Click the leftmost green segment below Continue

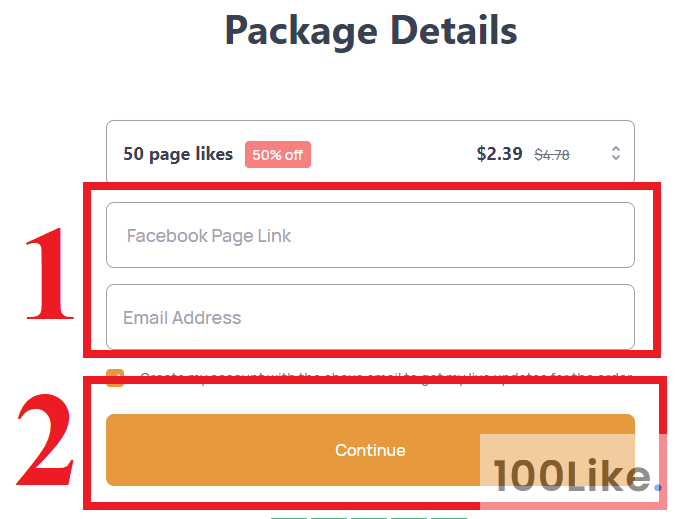point(288,517)
